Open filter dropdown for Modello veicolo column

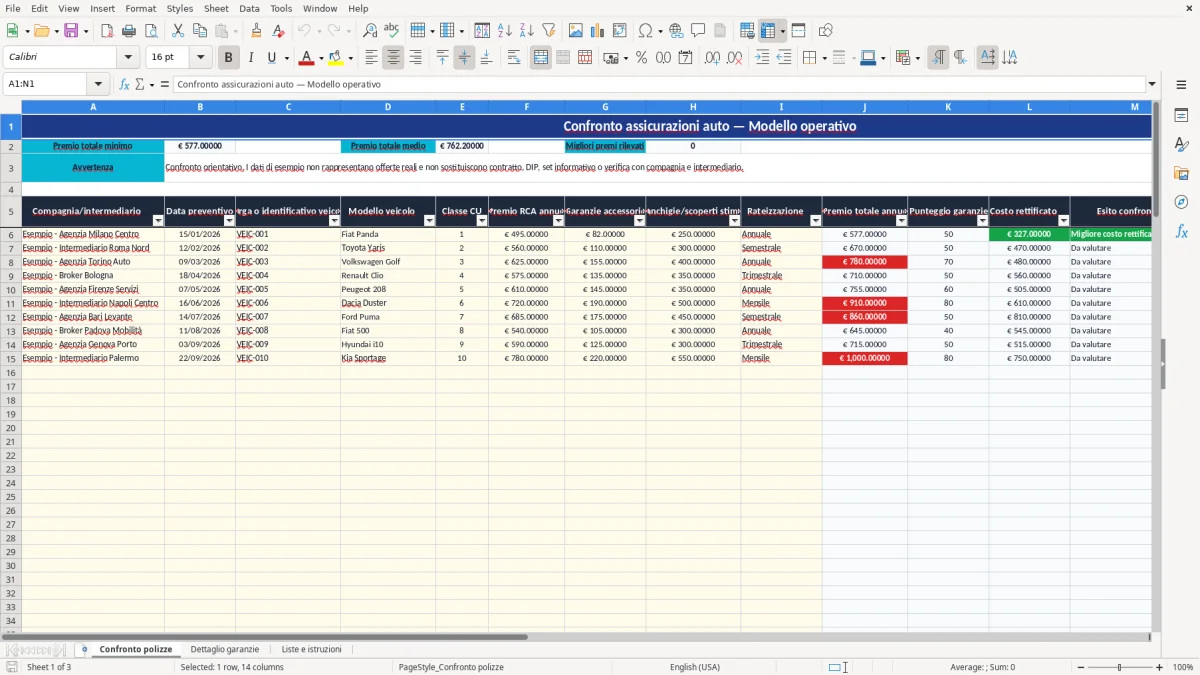pyautogui.click(x=429, y=221)
